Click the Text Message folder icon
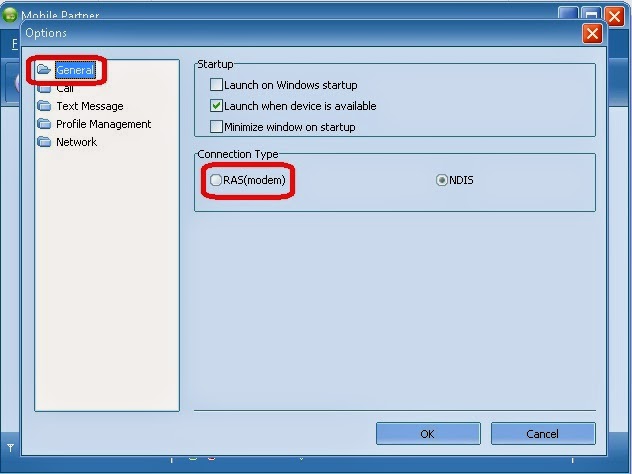632x474 pixels. point(44,106)
